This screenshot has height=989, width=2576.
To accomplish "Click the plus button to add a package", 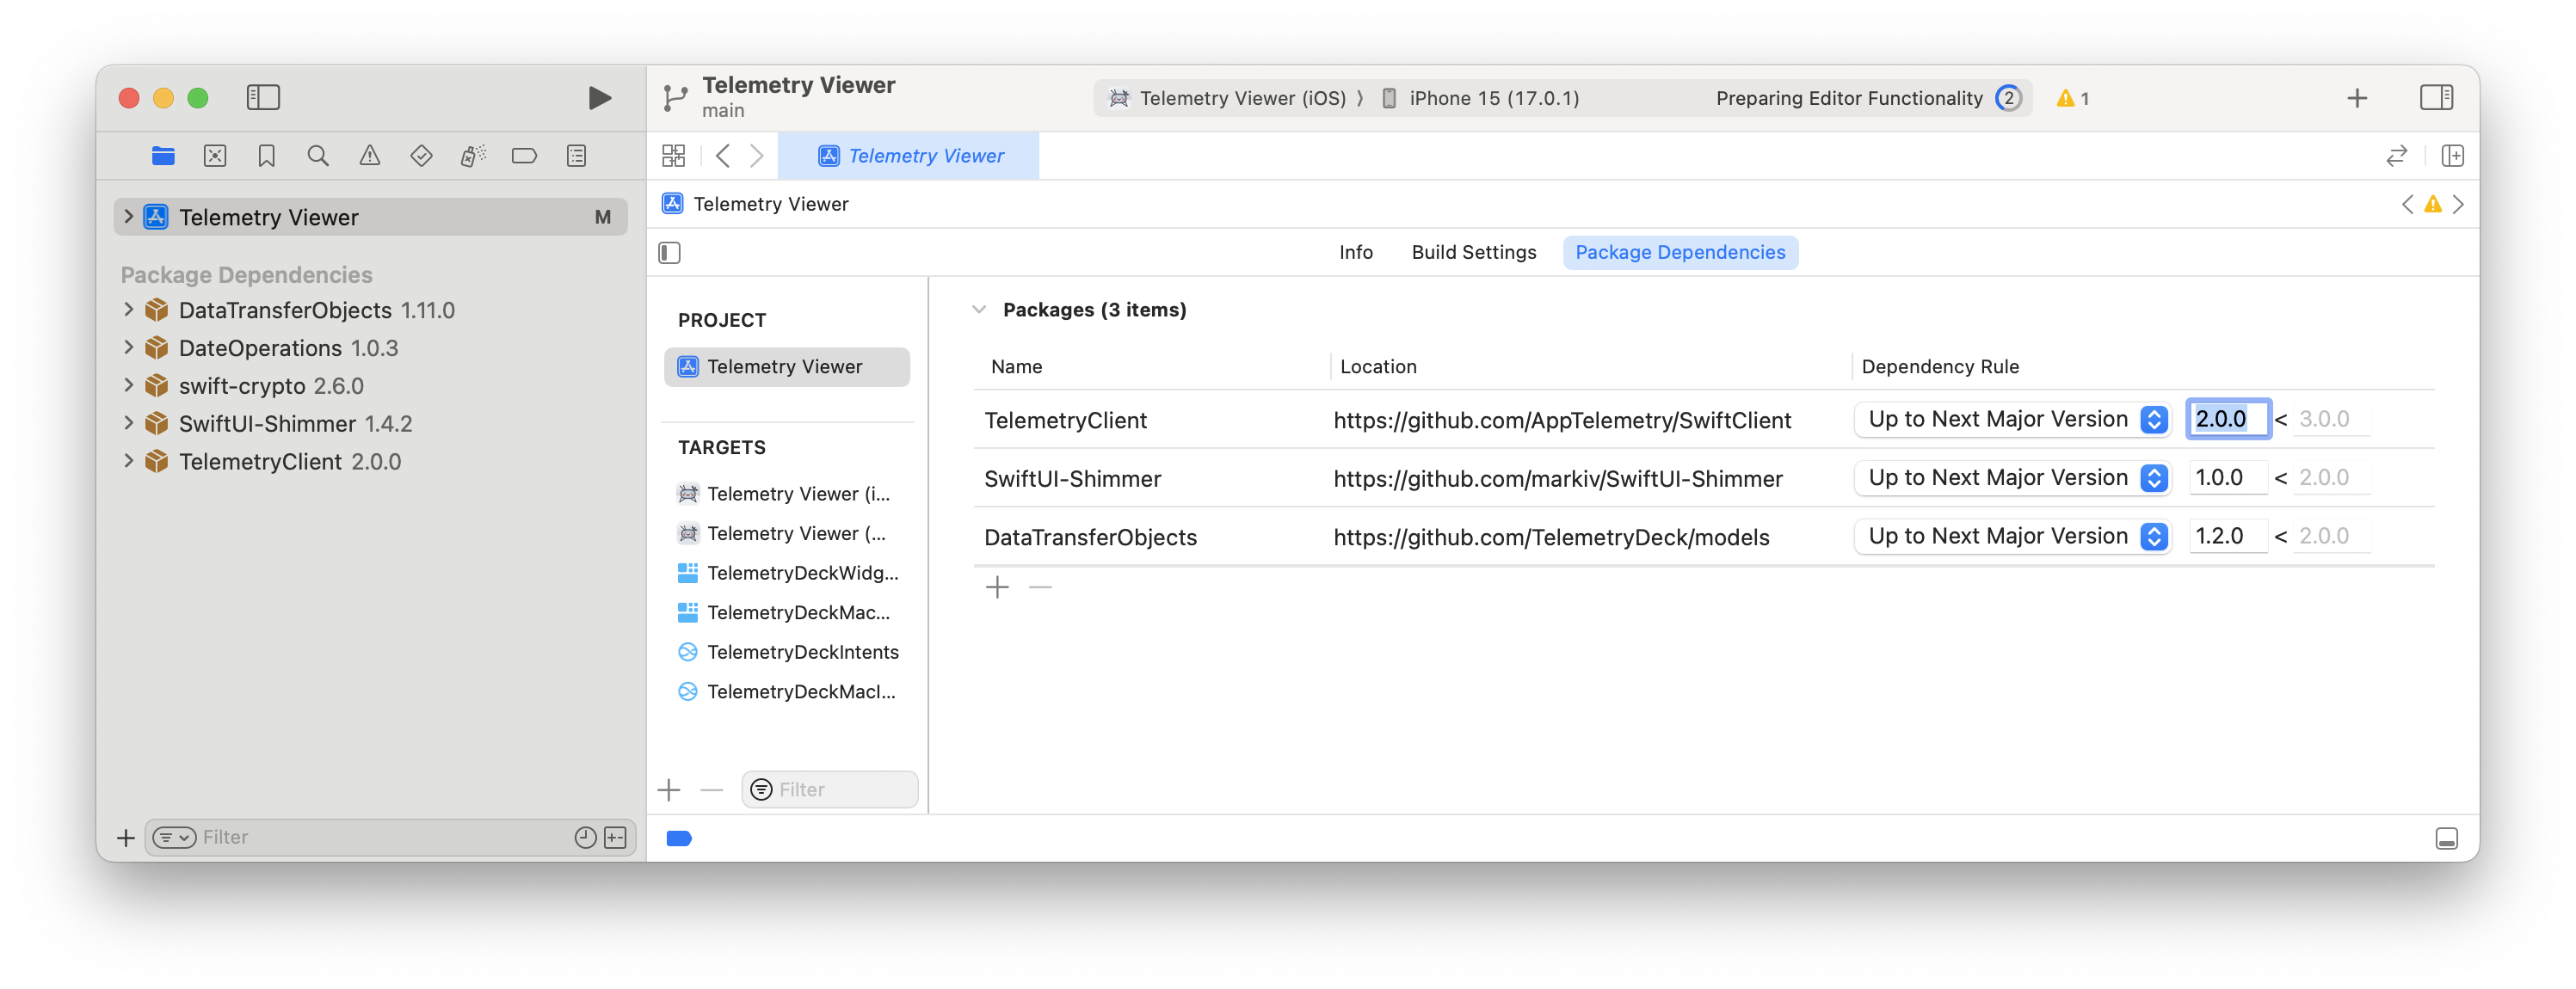I will [x=997, y=587].
